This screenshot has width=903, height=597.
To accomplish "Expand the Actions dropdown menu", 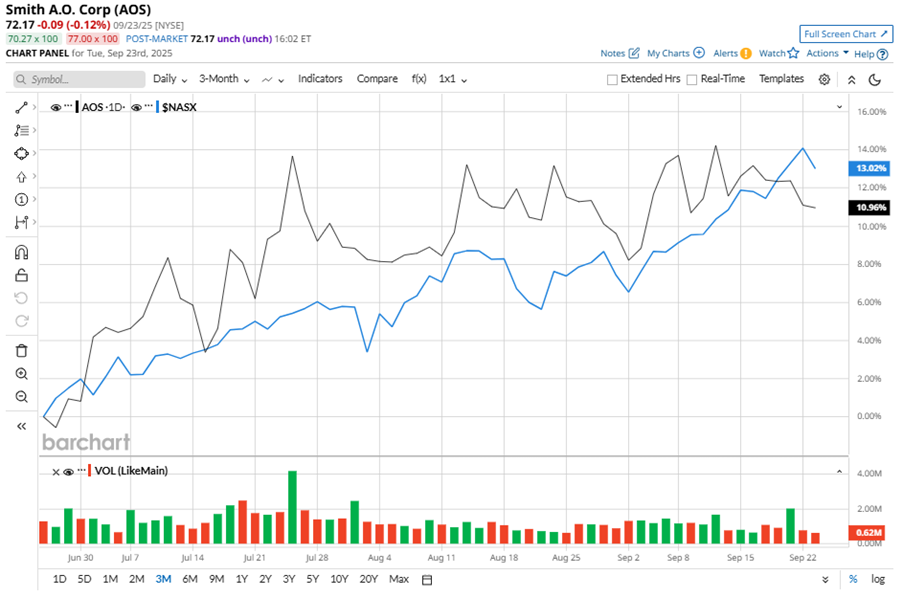I will click(x=827, y=53).
